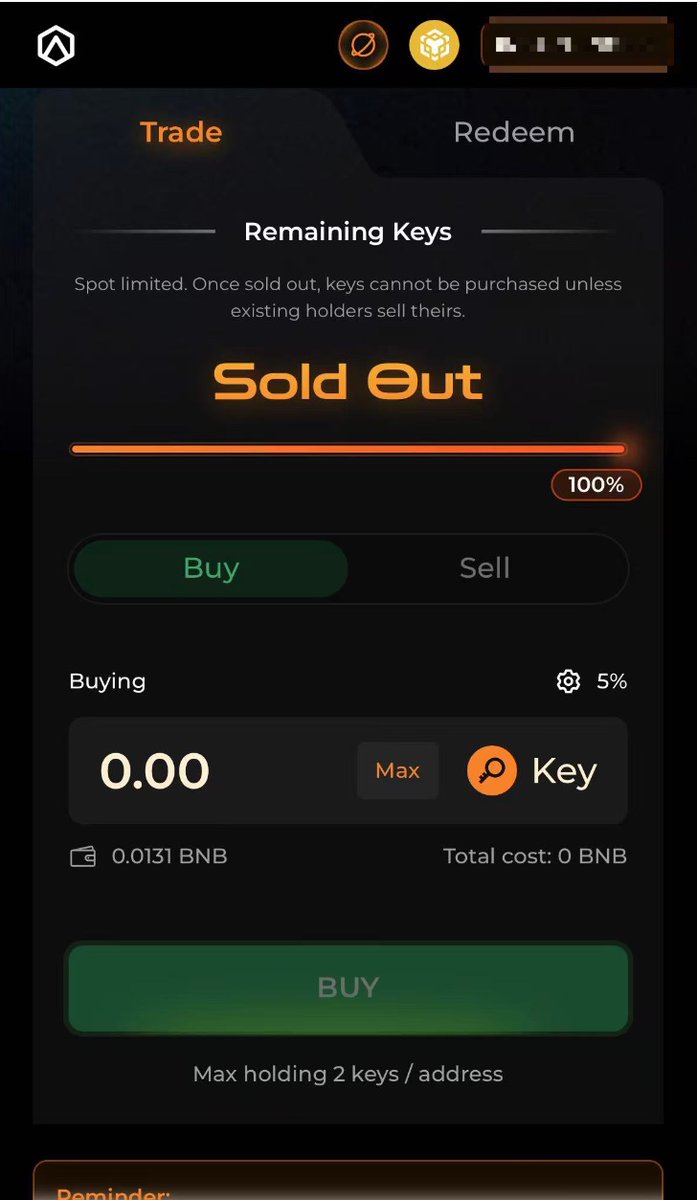The height and width of the screenshot is (1200, 697).
Task: Click the Max amount button
Action: click(398, 771)
